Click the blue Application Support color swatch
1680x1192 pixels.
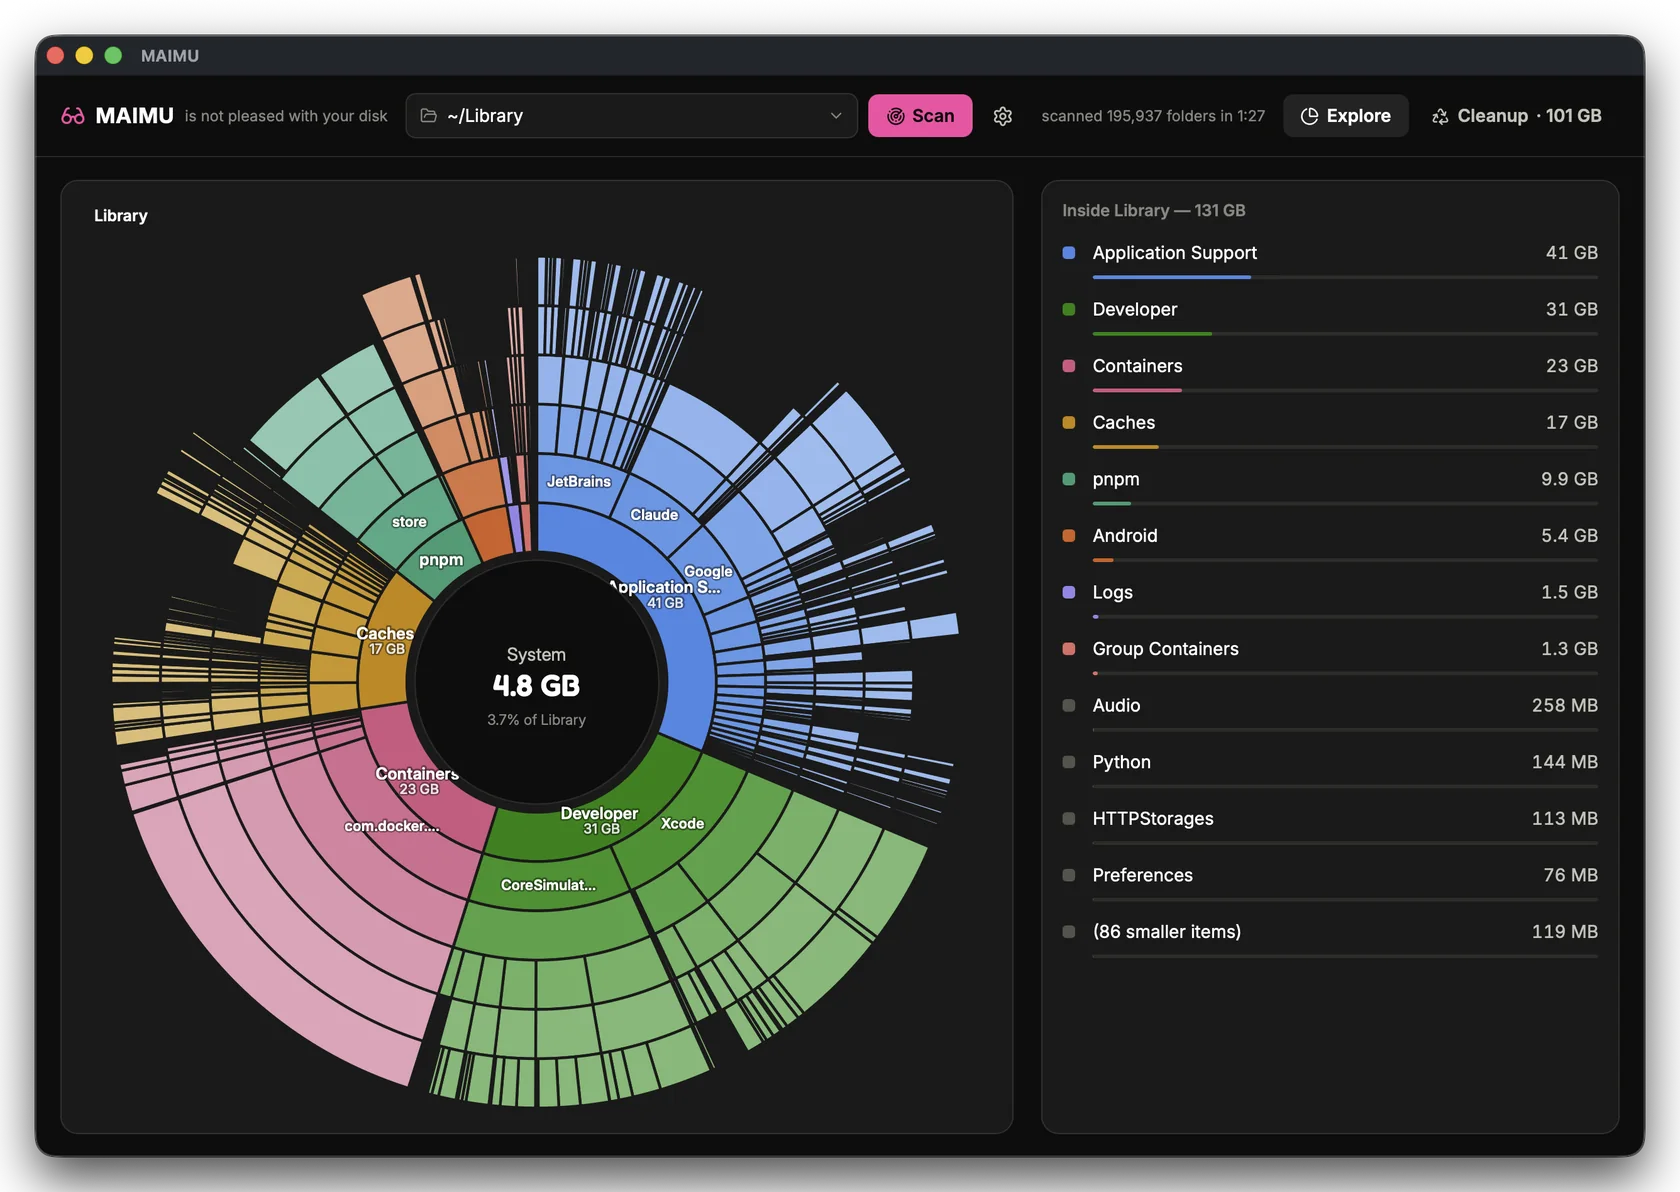(x=1069, y=253)
